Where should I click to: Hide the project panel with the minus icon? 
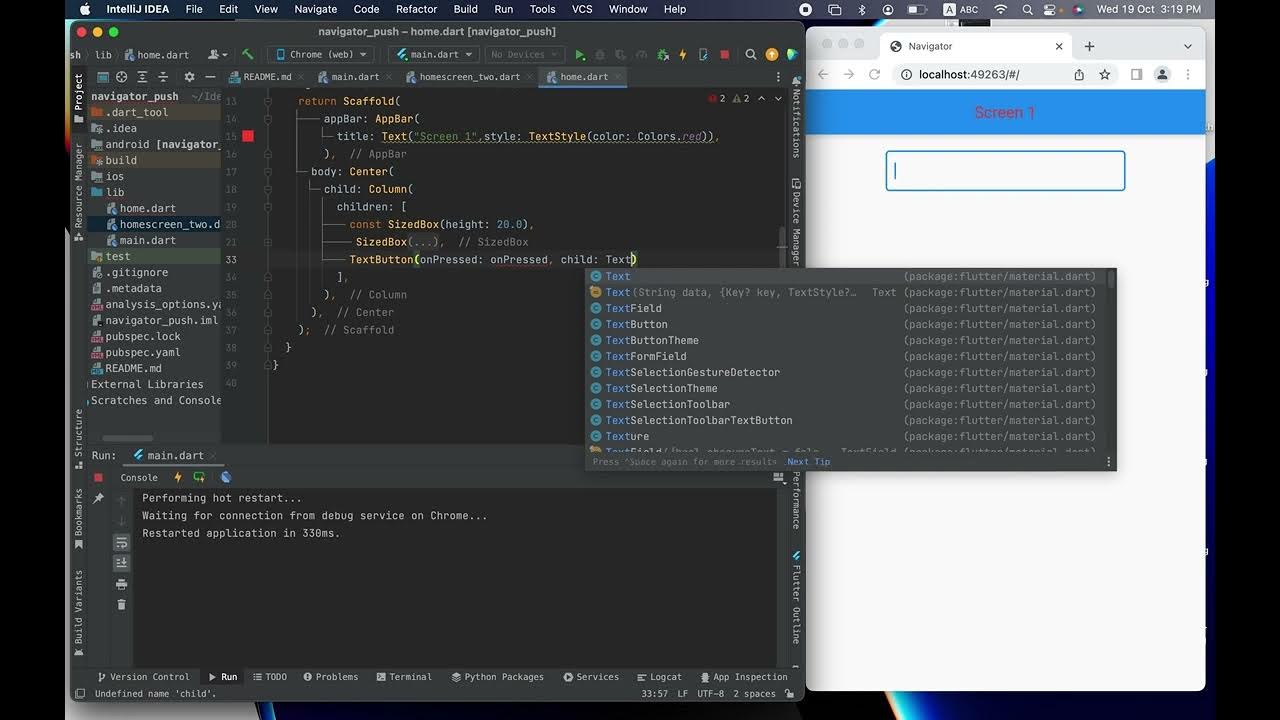(x=210, y=77)
